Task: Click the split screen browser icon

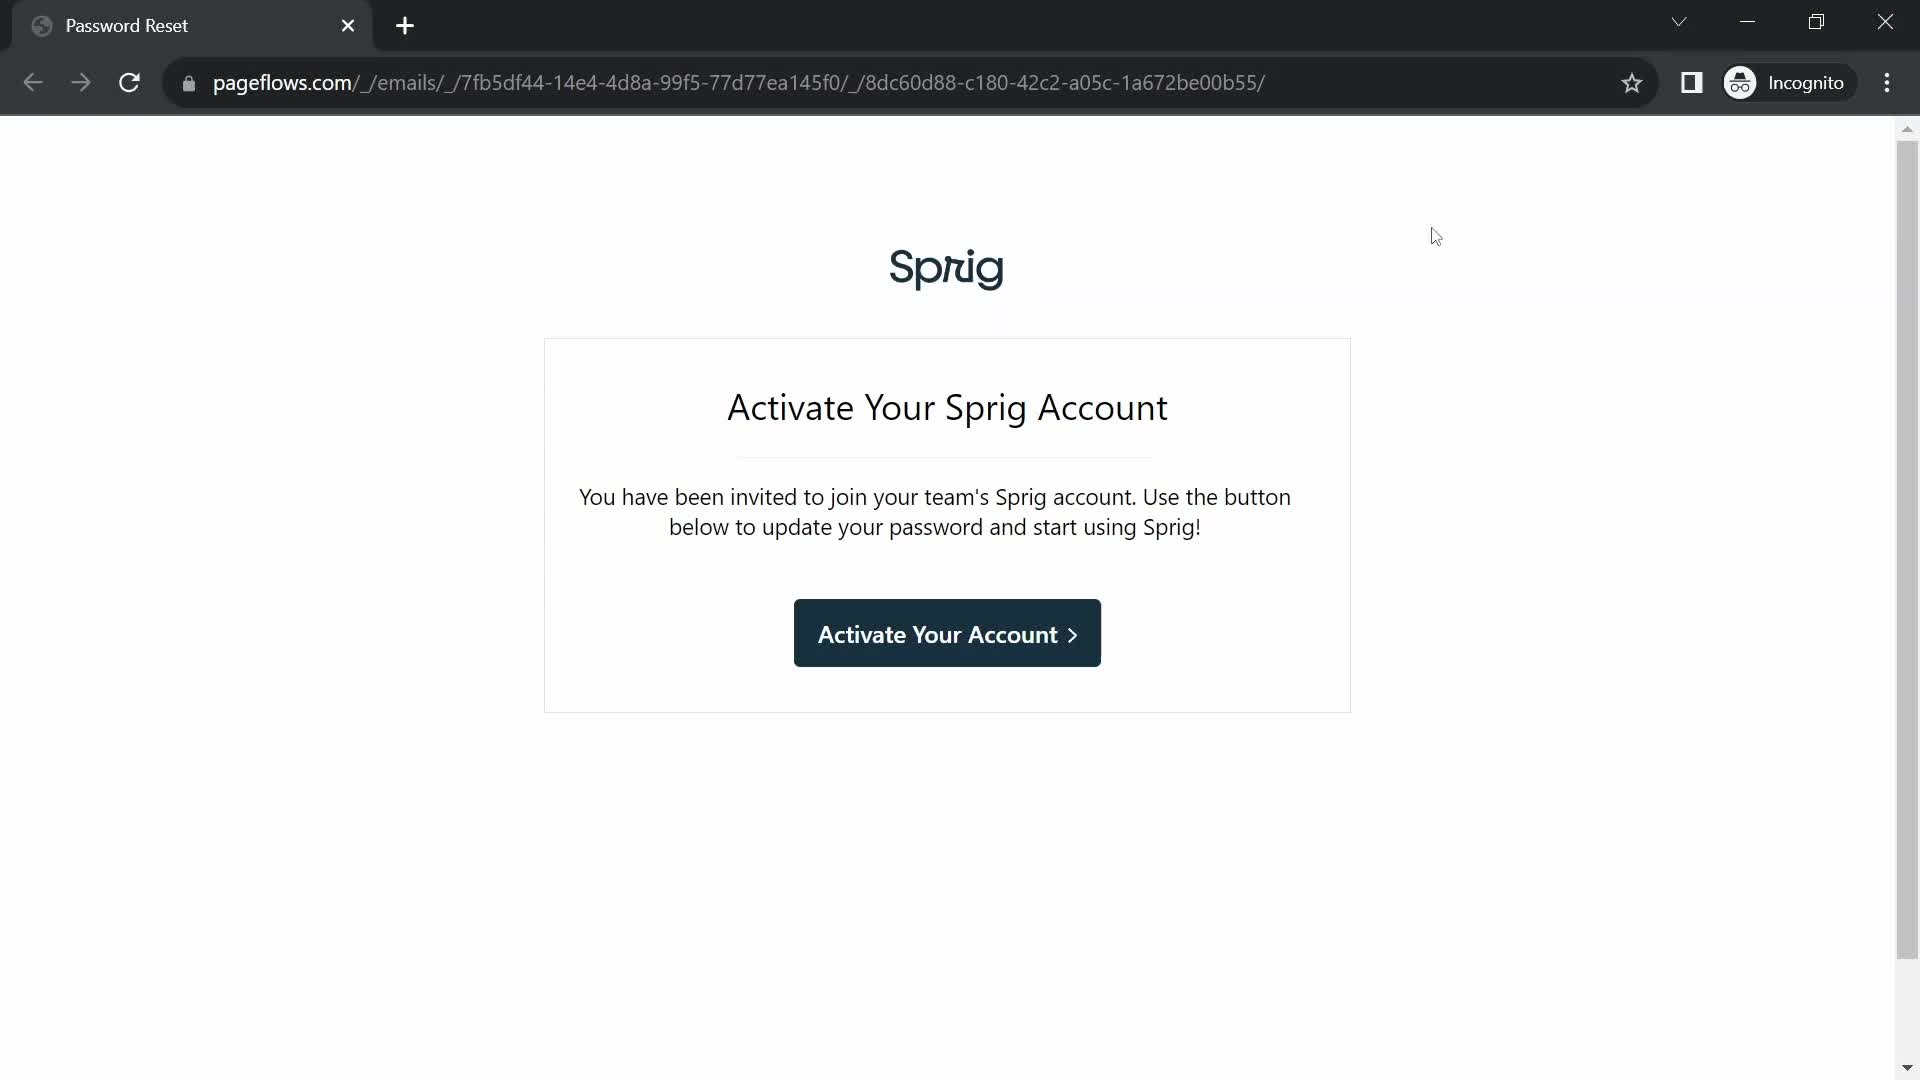Action: coord(1692,83)
